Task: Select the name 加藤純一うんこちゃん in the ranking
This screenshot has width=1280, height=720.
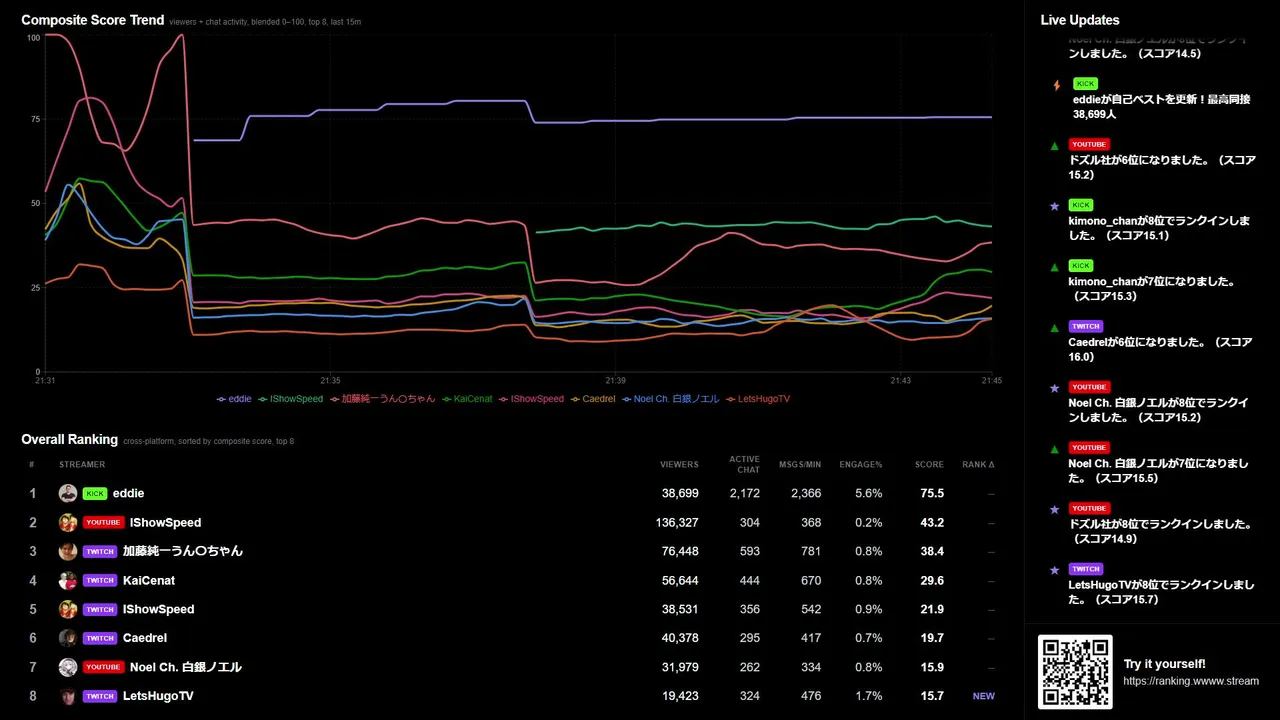Action: tap(183, 551)
